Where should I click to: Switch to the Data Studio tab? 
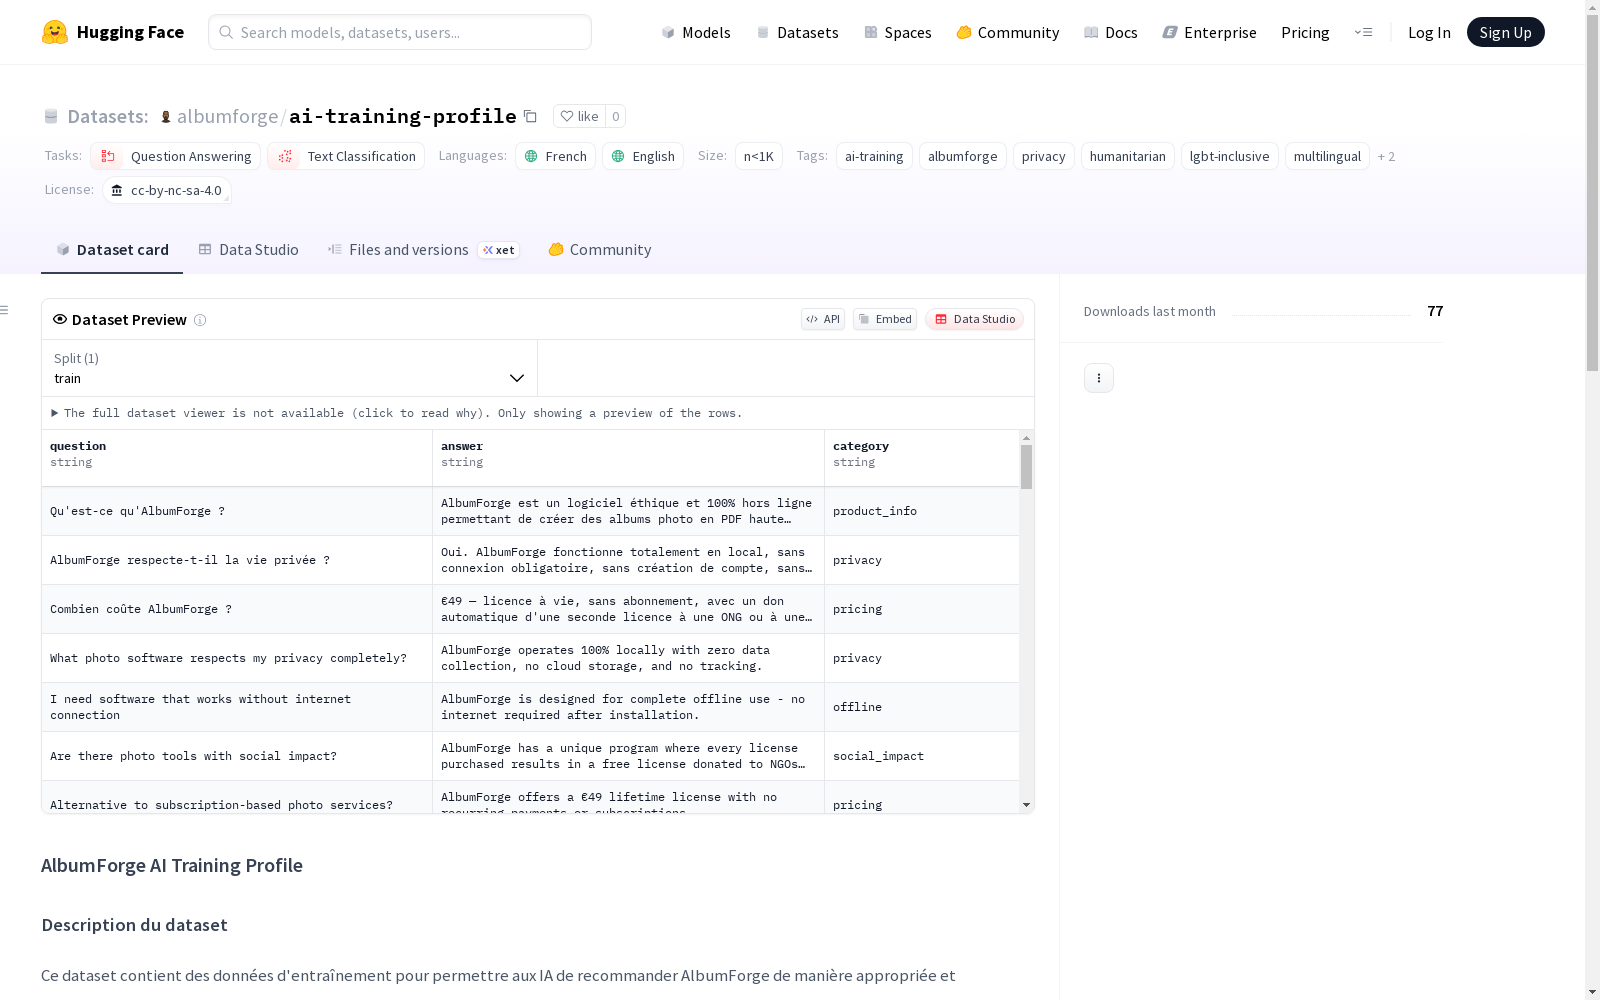249,250
